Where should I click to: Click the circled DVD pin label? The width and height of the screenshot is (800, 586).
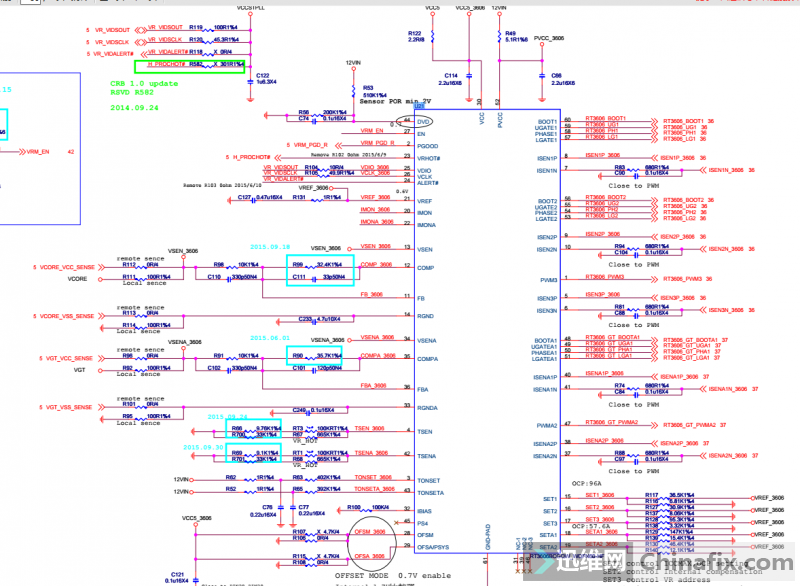[423, 122]
